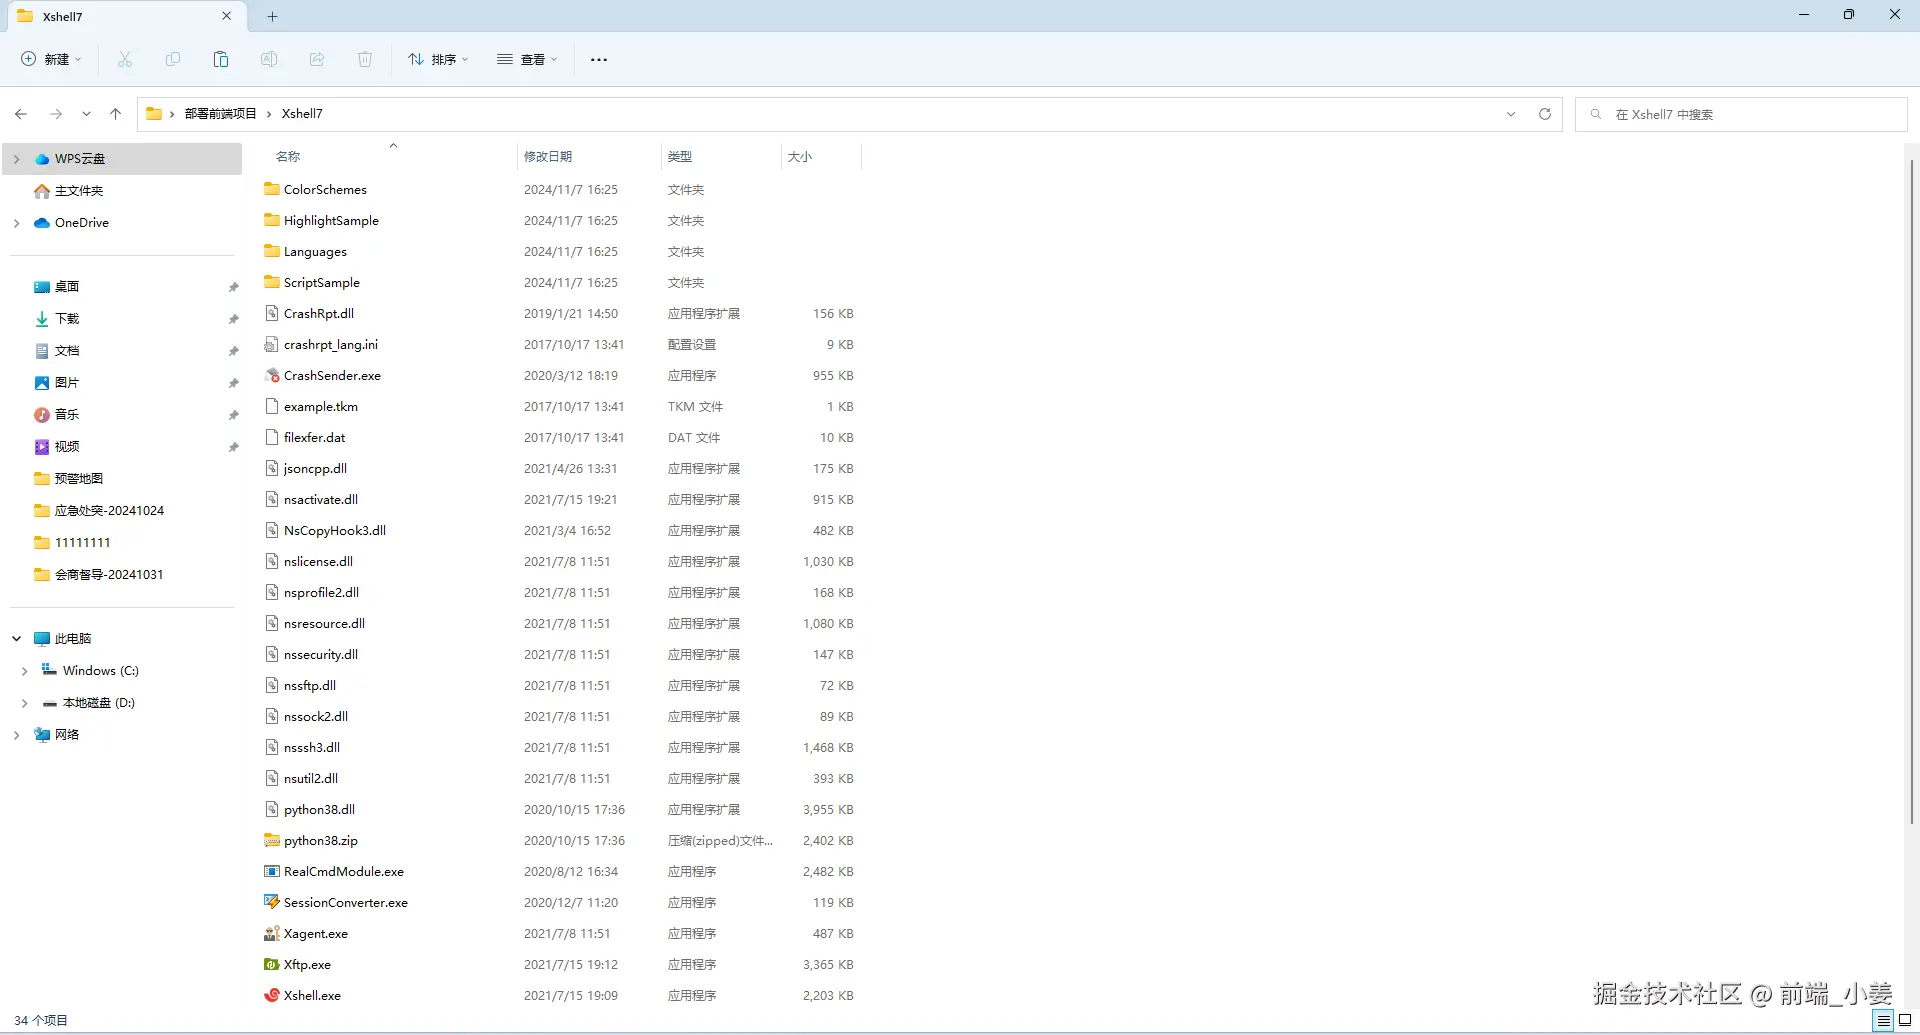The height and width of the screenshot is (1035, 1920).
Task: Sort by the 大小 column header
Action: (800, 157)
